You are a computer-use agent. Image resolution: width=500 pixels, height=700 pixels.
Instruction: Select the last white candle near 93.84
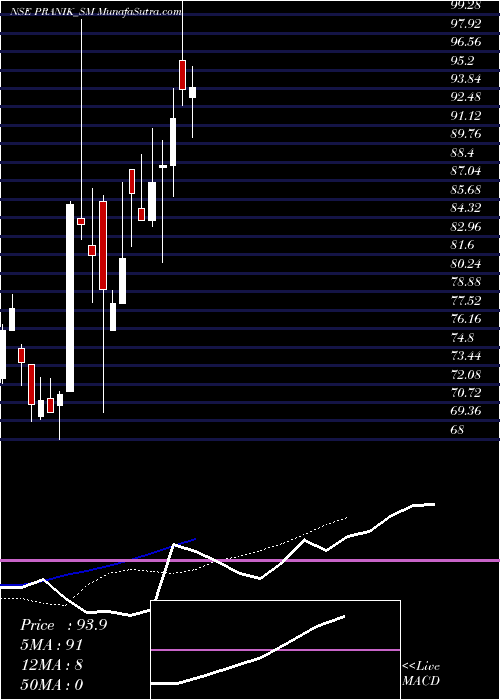point(192,92)
